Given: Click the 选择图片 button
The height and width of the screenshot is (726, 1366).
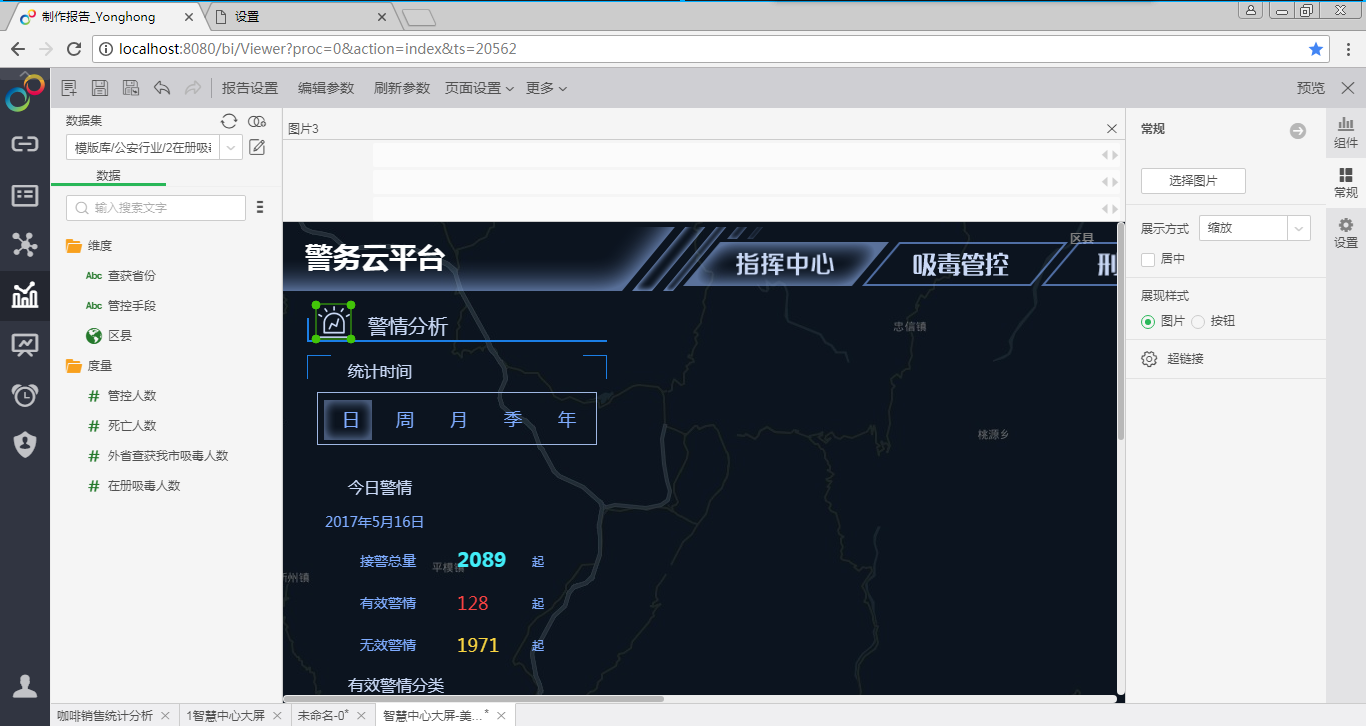Looking at the screenshot, I should click(1193, 181).
